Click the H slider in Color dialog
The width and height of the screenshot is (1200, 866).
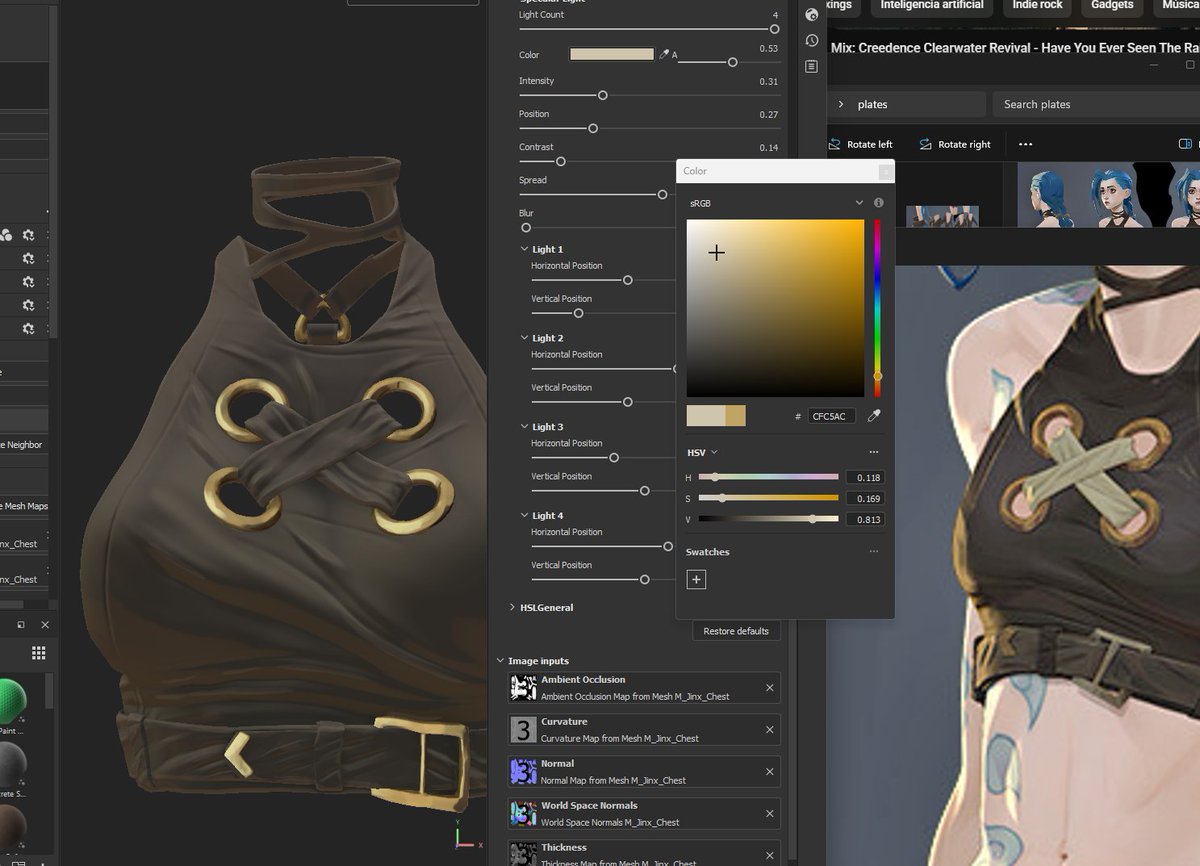point(768,477)
